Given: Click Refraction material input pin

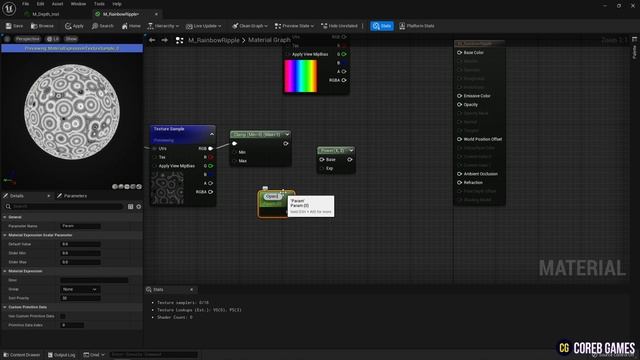Looking at the screenshot, I should point(460,182).
